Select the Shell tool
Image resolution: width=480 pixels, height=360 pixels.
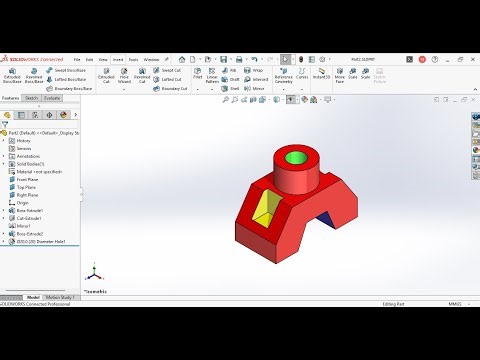click(230, 89)
